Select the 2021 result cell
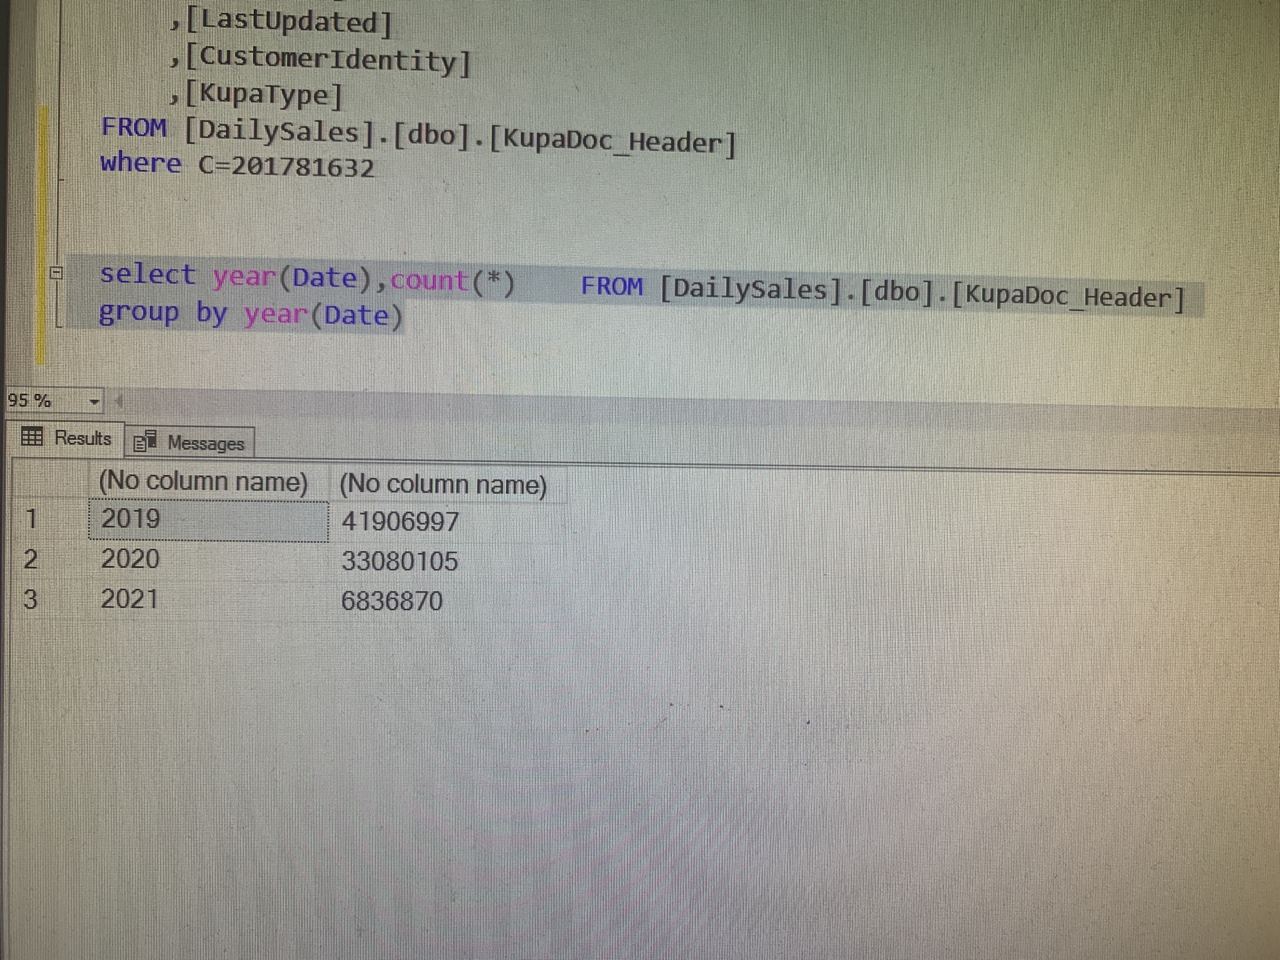Image resolution: width=1280 pixels, height=960 pixels. 208,599
